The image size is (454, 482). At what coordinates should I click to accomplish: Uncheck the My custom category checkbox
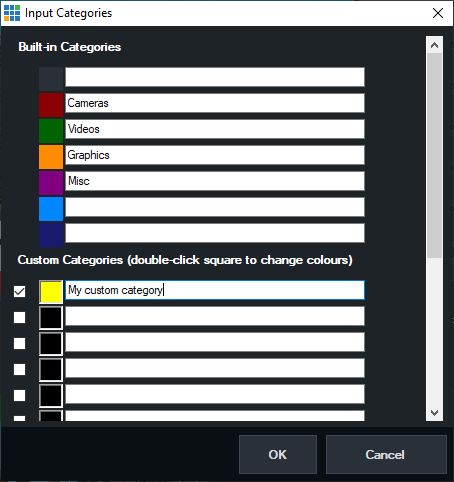[x=19, y=292]
